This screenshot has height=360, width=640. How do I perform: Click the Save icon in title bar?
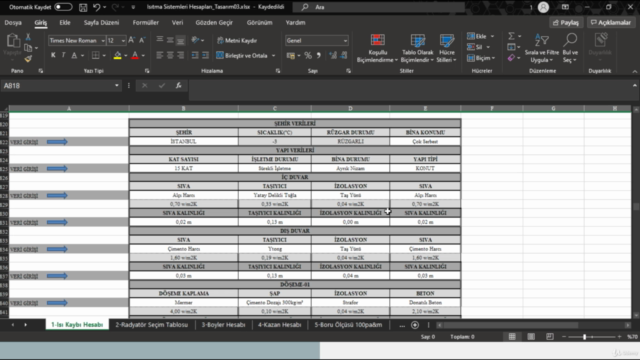(83, 7)
